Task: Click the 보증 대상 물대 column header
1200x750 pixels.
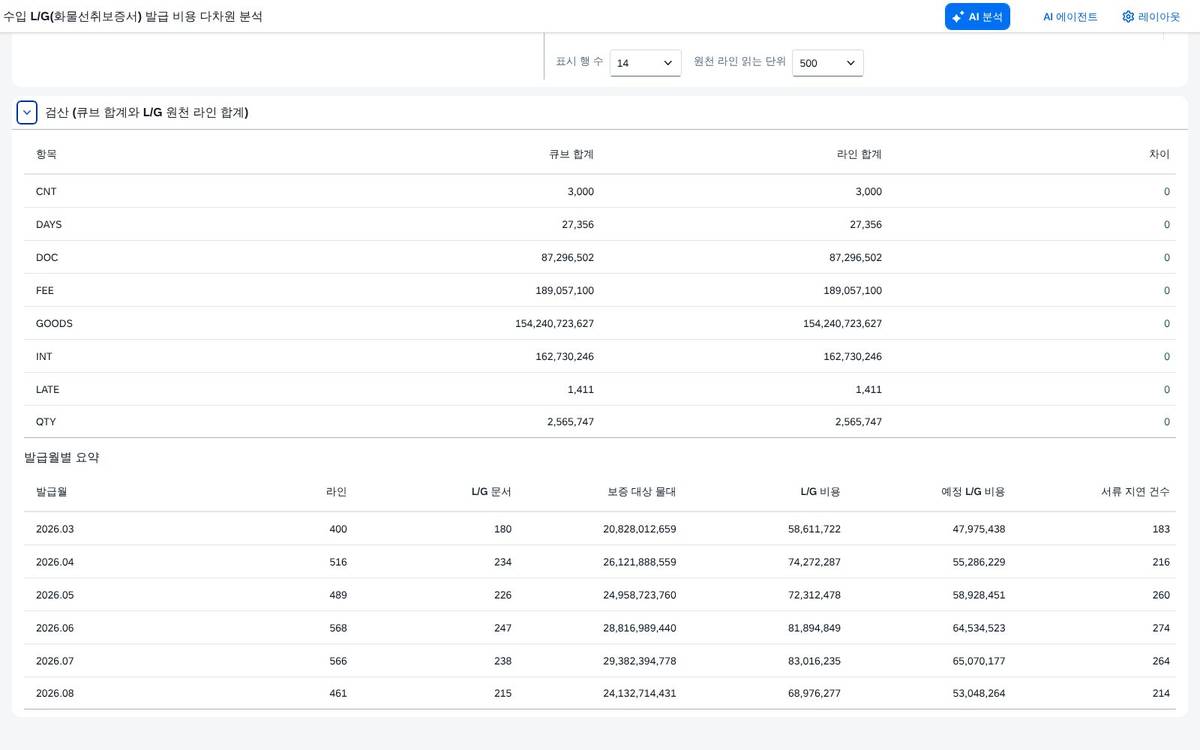Action: pos(642,491)
